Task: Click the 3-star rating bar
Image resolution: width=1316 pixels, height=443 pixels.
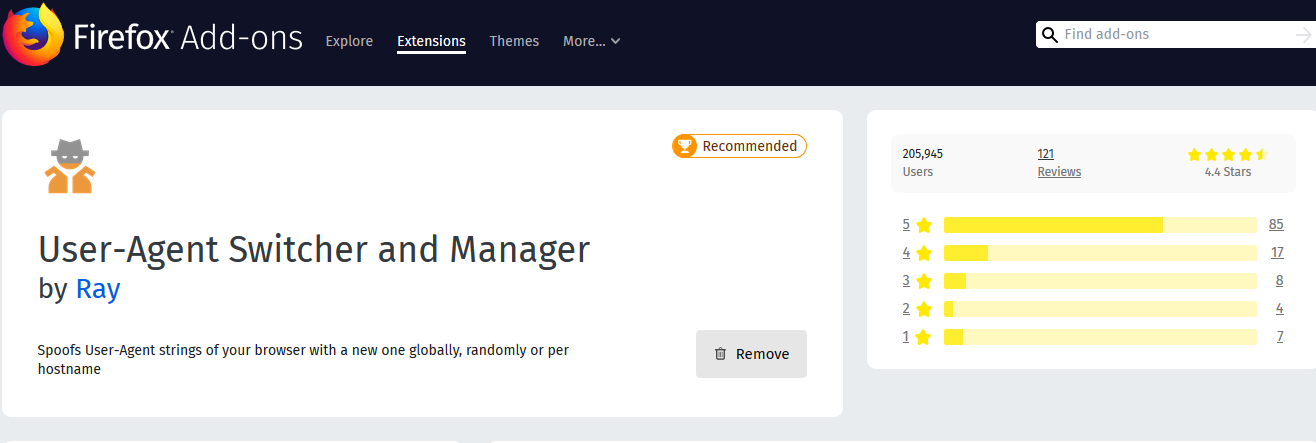Action: click(1100, 281)
